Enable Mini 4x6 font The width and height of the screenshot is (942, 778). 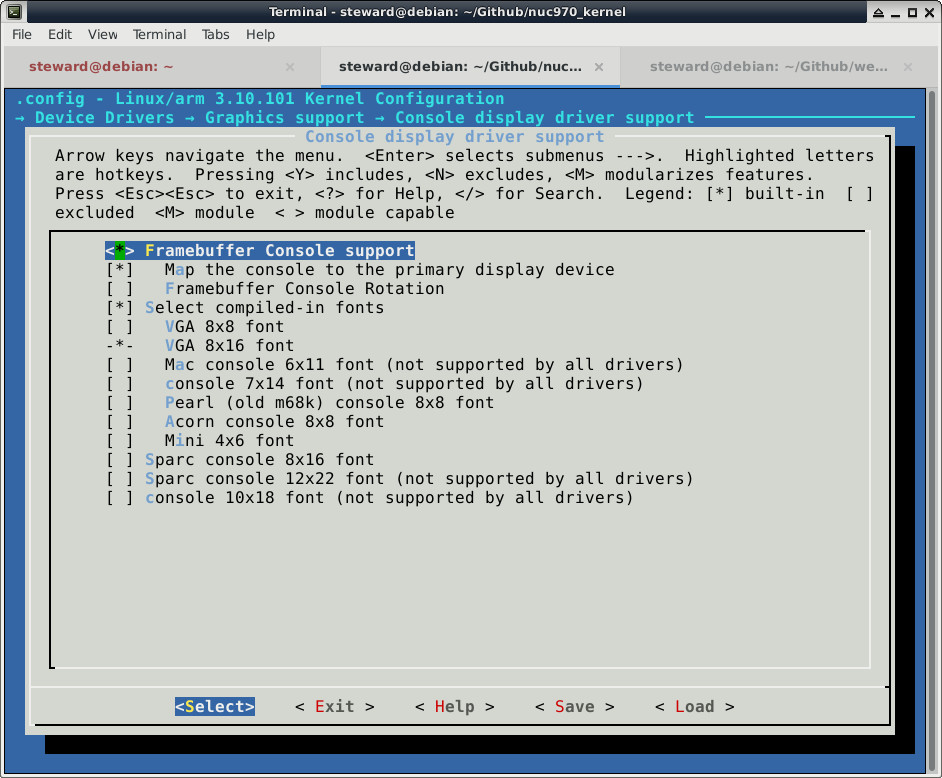[199, 441]
